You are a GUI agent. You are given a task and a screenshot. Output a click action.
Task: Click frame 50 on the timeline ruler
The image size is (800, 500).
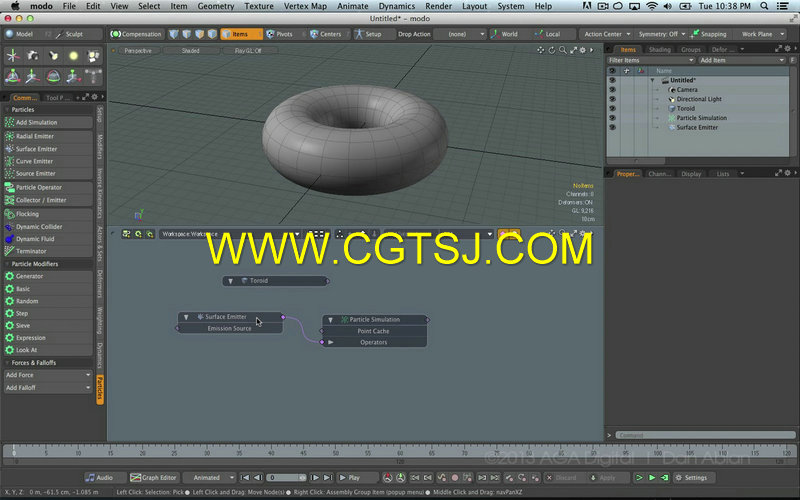point(335,451)
